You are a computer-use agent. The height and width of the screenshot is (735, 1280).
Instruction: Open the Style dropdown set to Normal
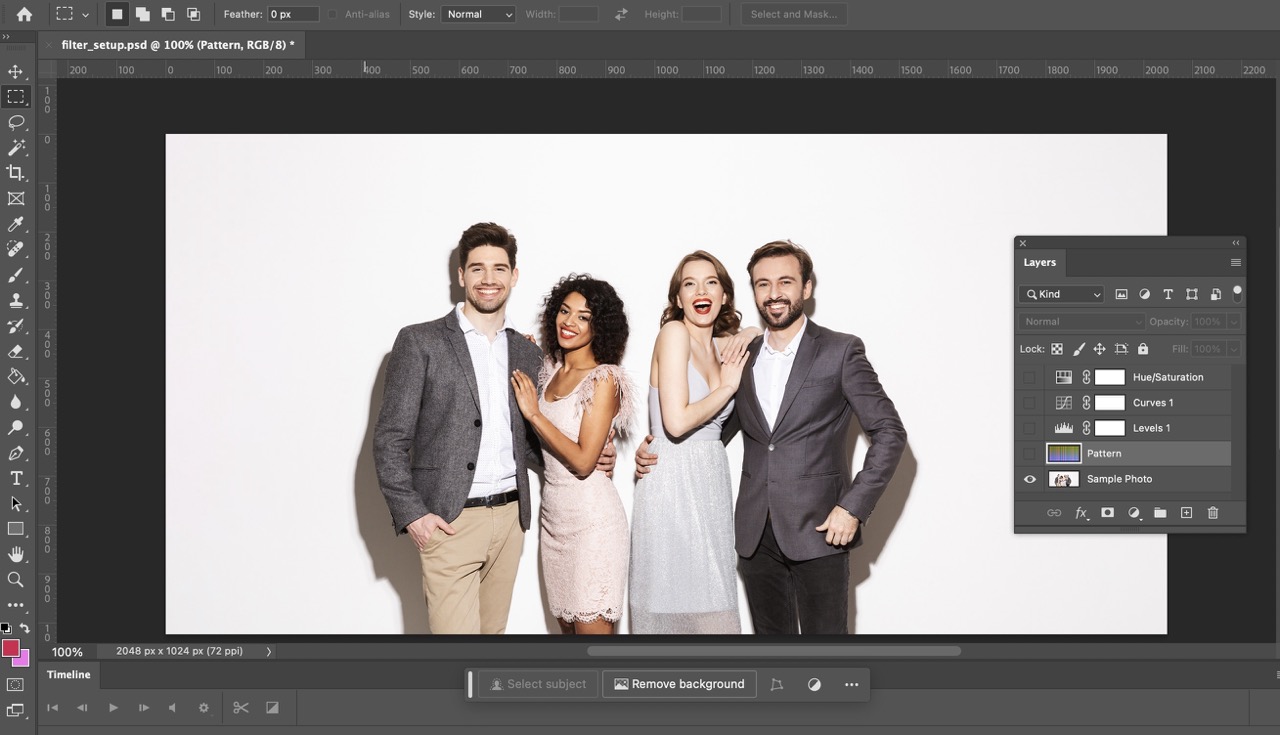coord(478,15)
